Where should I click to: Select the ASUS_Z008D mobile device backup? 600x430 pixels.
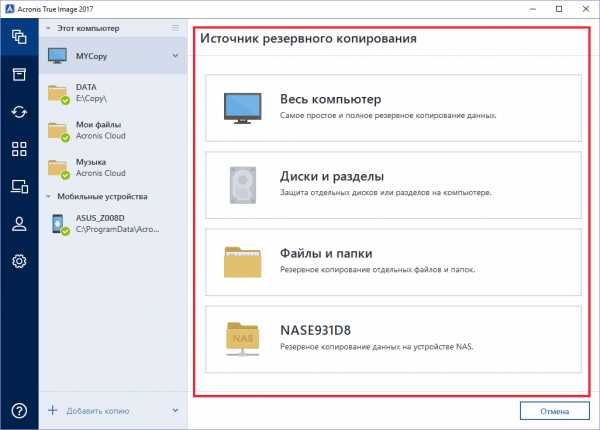[112, 224]
